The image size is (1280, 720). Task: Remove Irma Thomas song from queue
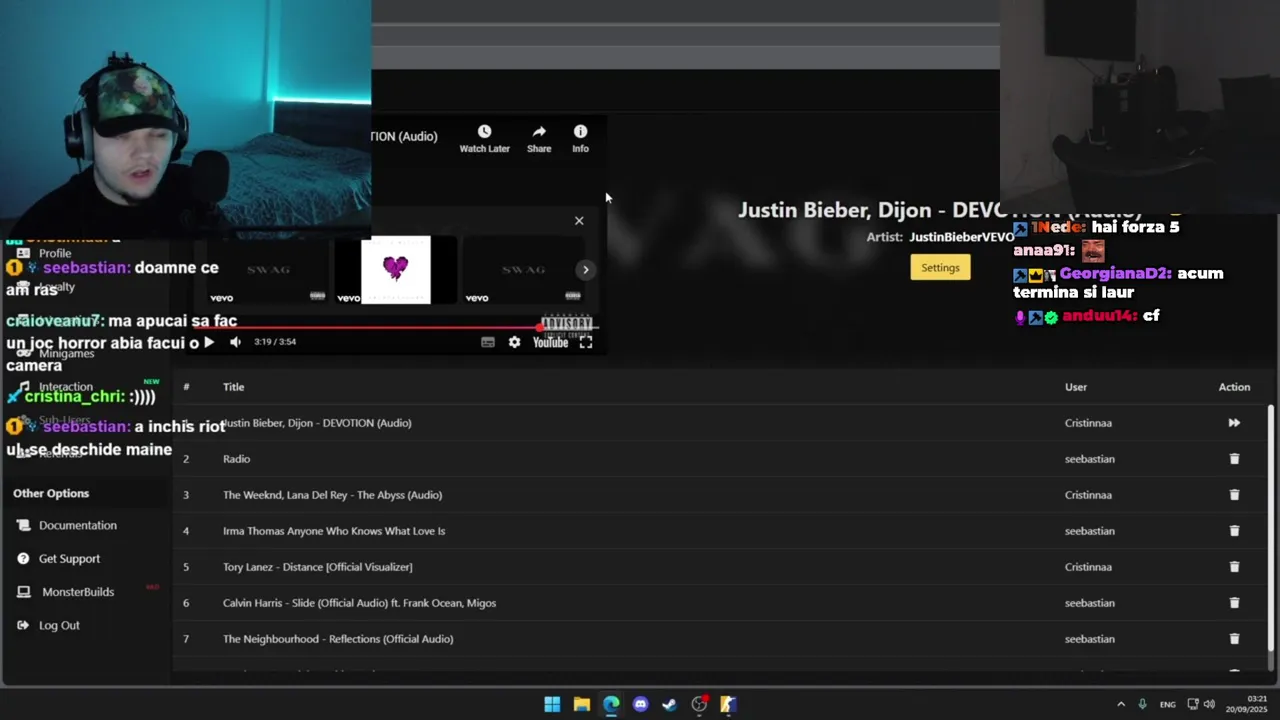click(x=1234, y=531)
